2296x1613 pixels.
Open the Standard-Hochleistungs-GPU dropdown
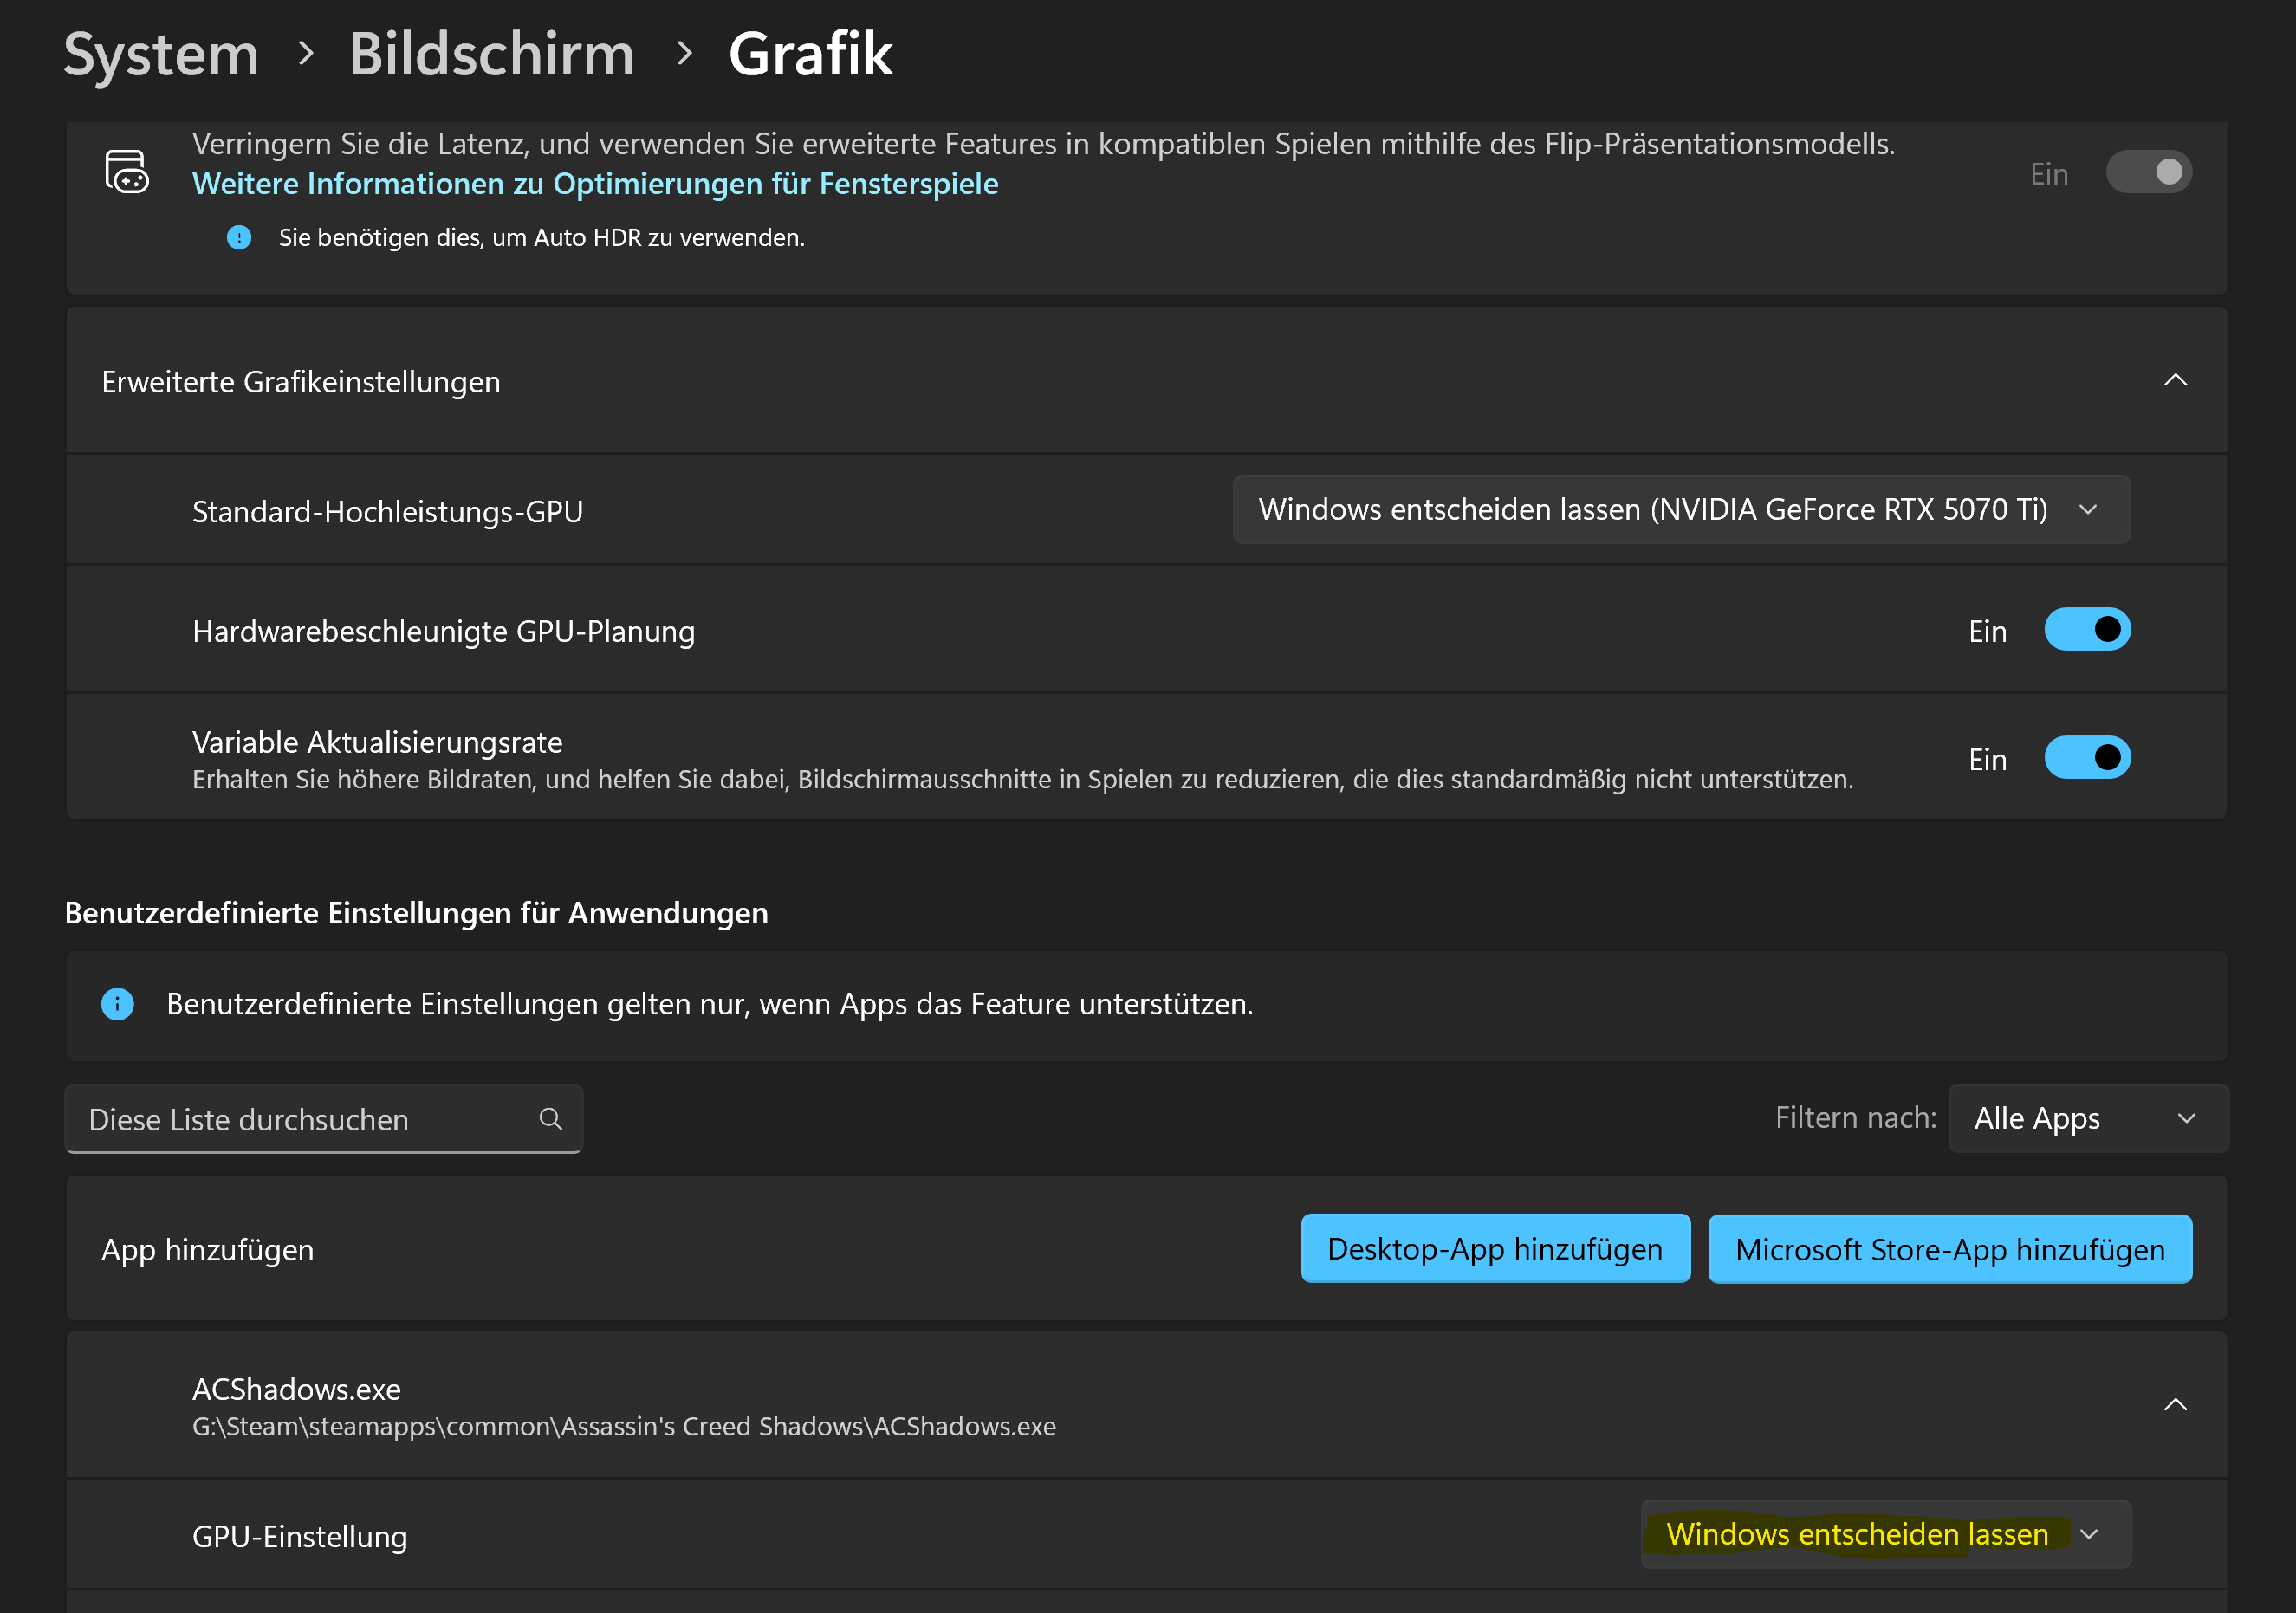[1680, 510]
